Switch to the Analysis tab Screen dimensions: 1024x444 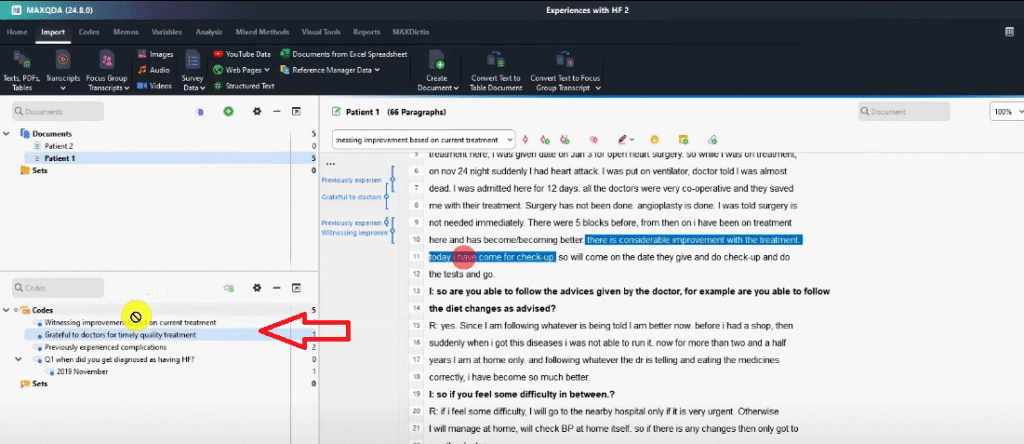[209, 32]
